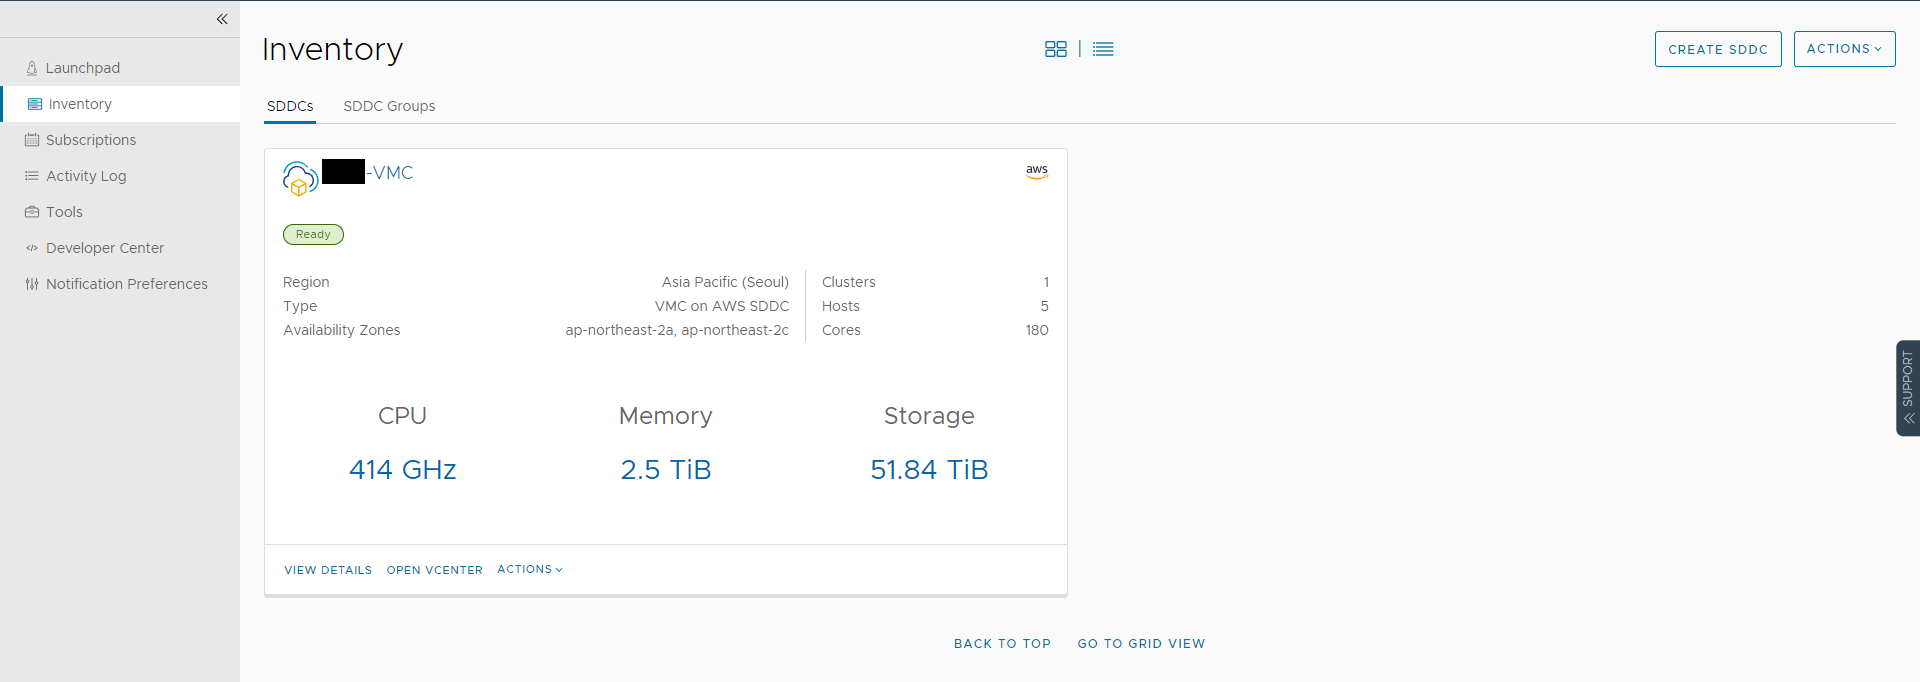Click the SDDC cloud icon
This screenshot has height=682, width=1920.
click(300, 179)
